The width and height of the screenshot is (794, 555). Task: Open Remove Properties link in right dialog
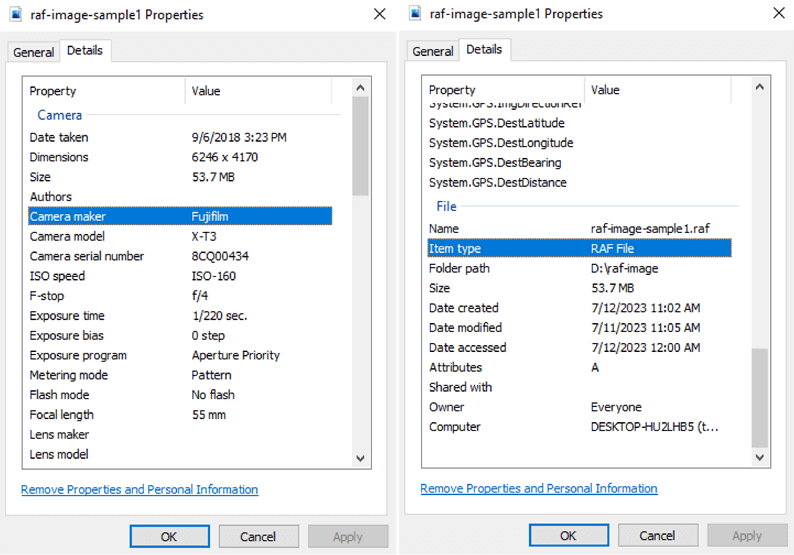[x=538, y=489]
